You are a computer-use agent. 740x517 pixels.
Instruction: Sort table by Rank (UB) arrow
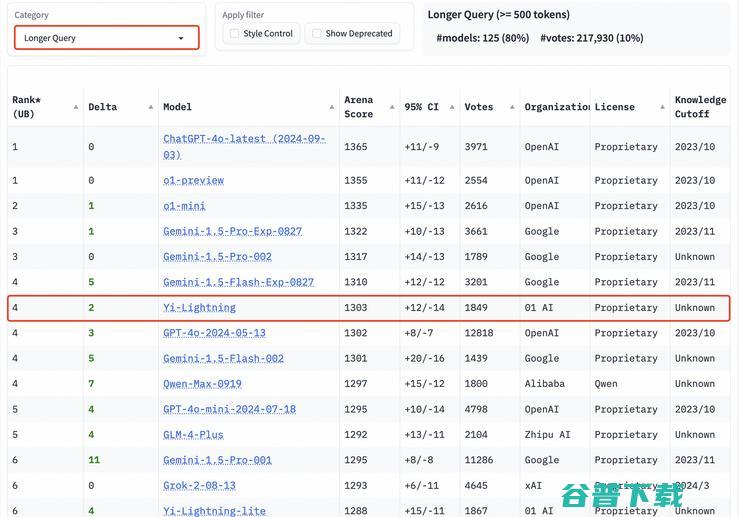coord(76,107)
